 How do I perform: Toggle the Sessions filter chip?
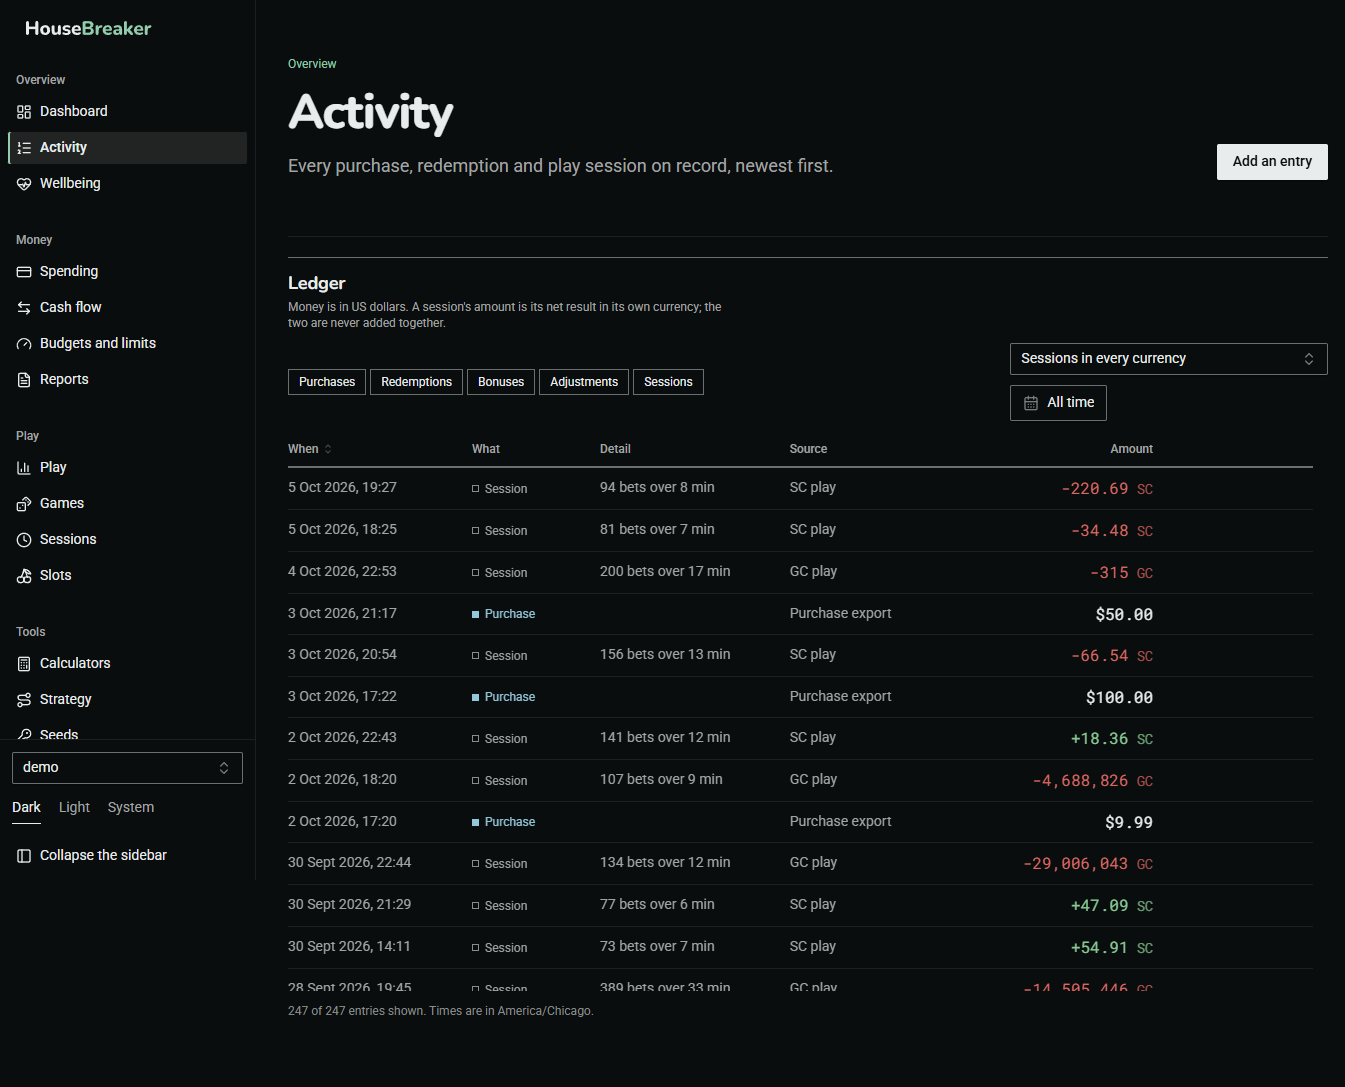tap(668, 382)
